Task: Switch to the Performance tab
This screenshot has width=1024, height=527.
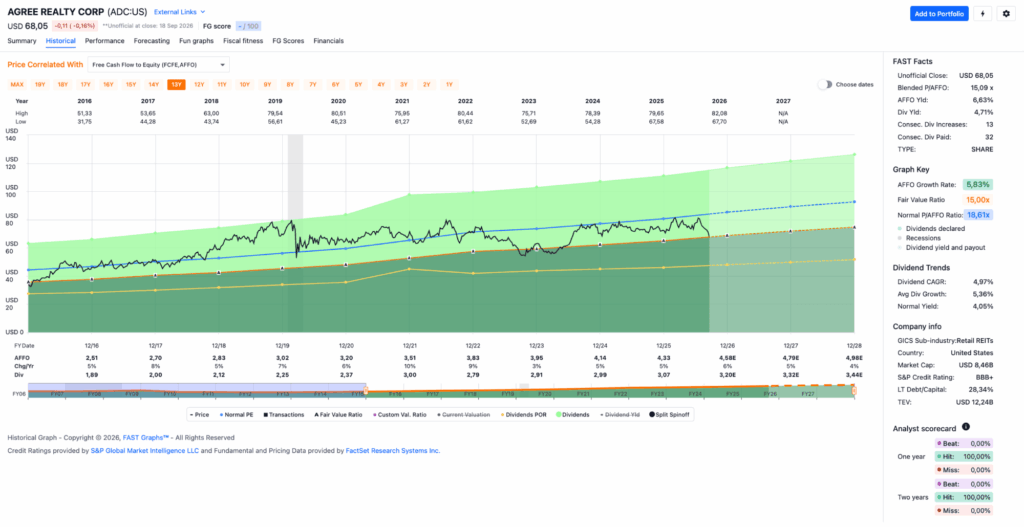Action: [104, 40]
